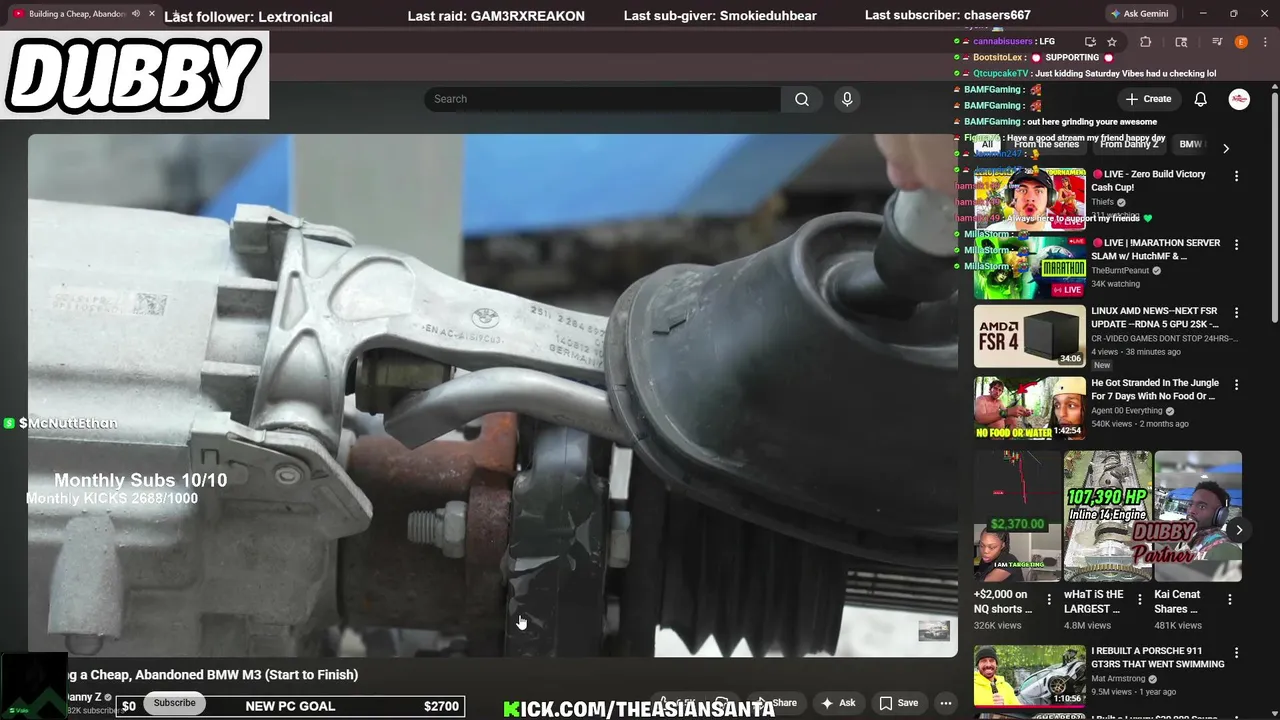1280x720 pixels.
Task: Click the Ask button under the video
Action: pos(838,703)
